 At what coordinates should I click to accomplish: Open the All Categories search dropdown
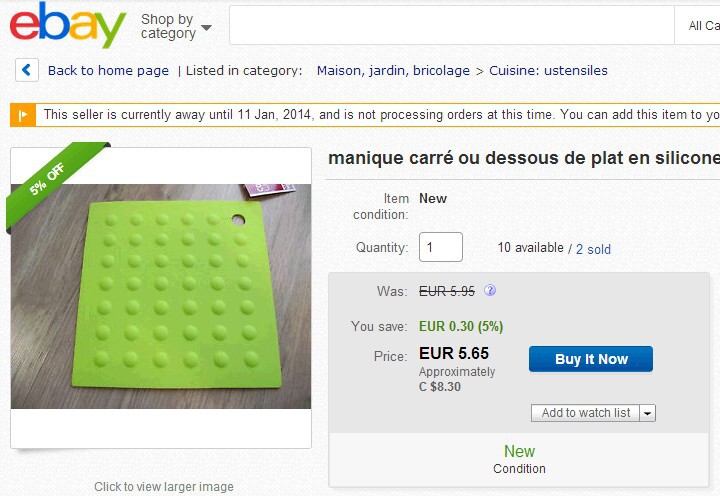click(x=703, y=26)
